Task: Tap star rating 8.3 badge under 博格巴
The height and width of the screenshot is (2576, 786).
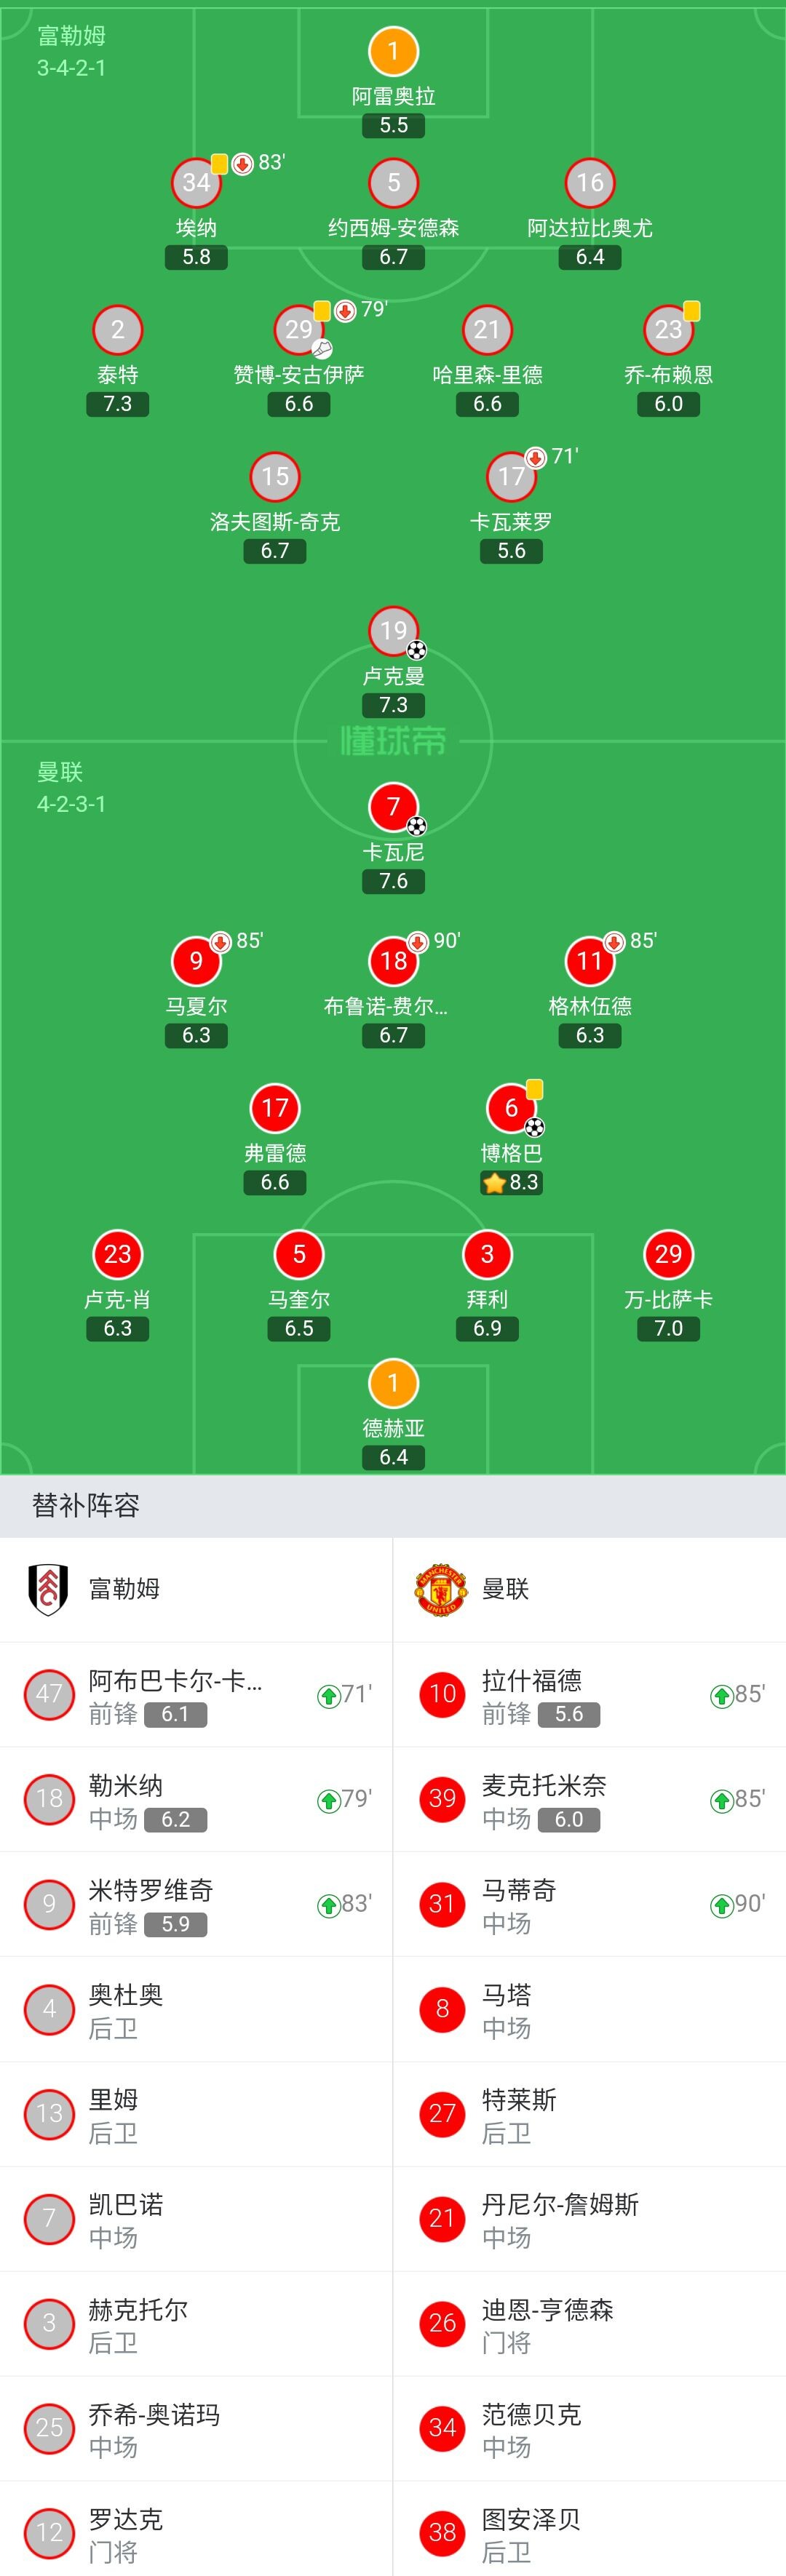Action: coord(511,1182)
